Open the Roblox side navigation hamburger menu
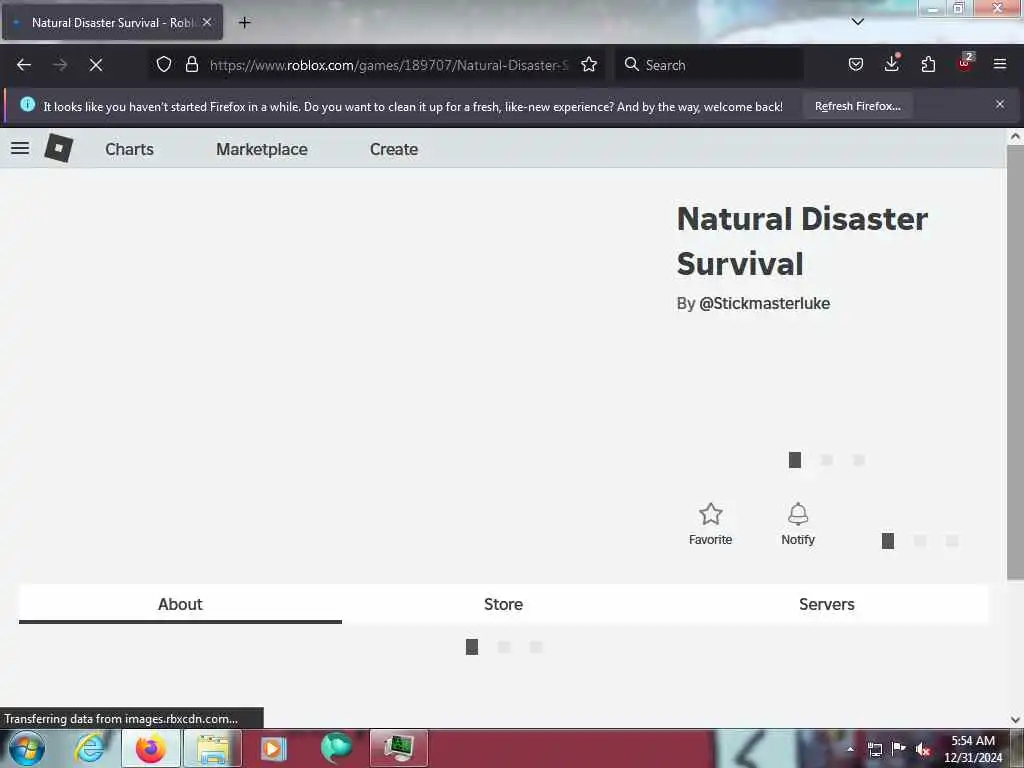This screenshot has width=1024, height=768. 20,148
